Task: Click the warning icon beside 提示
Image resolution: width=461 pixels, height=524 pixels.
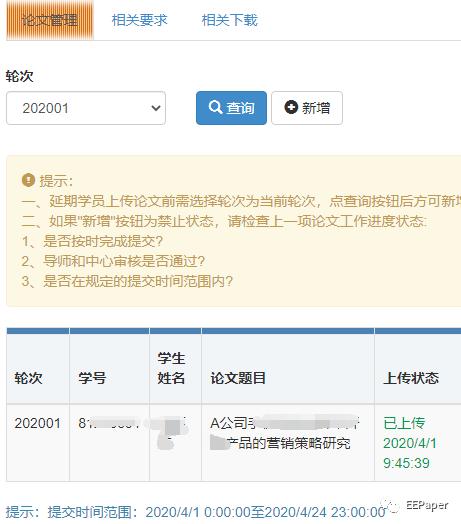Action: 28,180
